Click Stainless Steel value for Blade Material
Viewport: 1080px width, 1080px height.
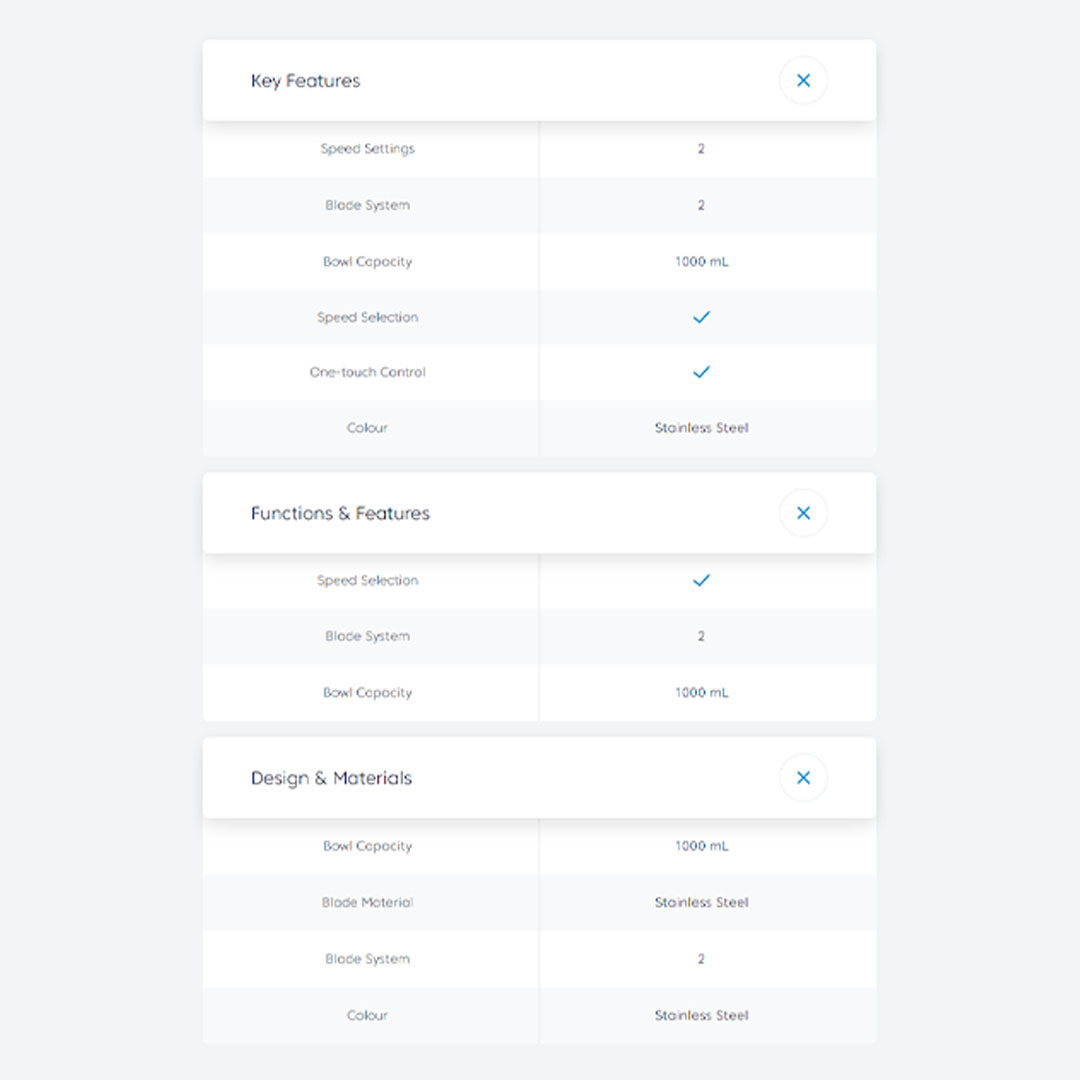click(x=701, y=902)
